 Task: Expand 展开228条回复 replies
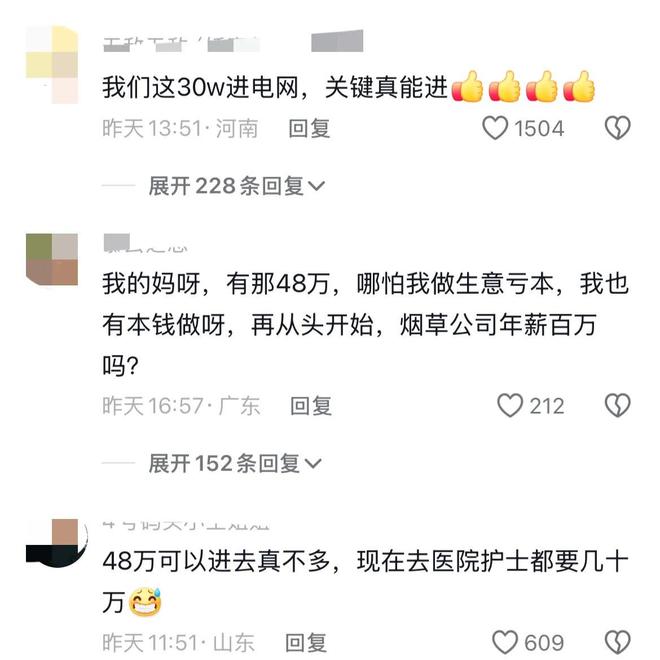237,186
